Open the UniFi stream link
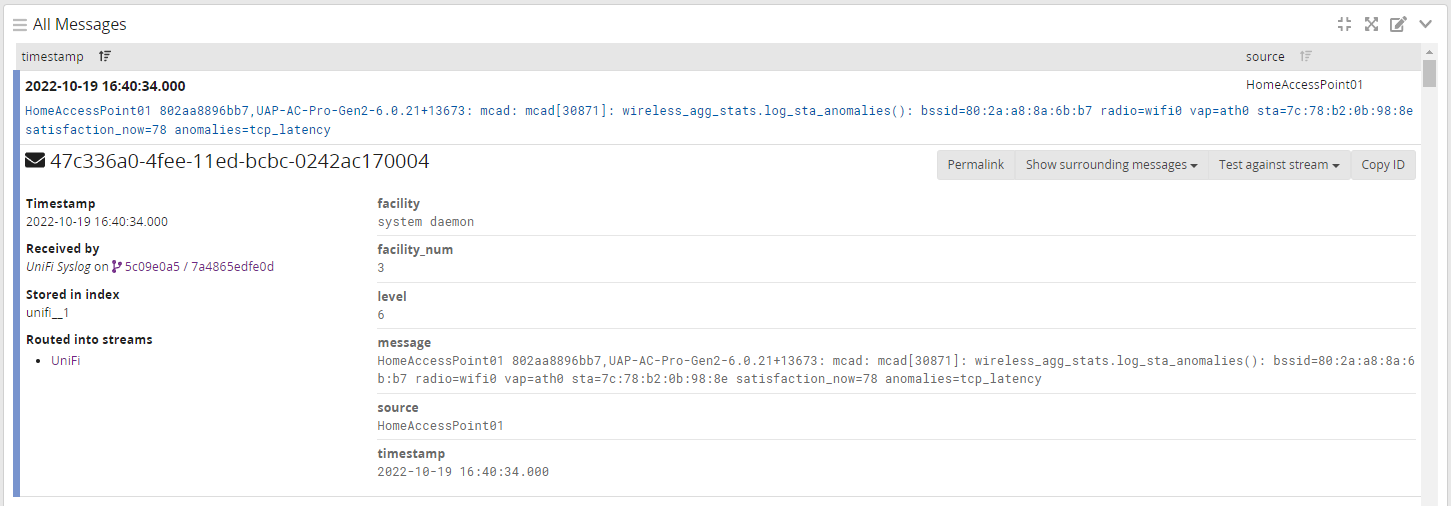This screenshot has height=506, width=1451. (65, 360)
